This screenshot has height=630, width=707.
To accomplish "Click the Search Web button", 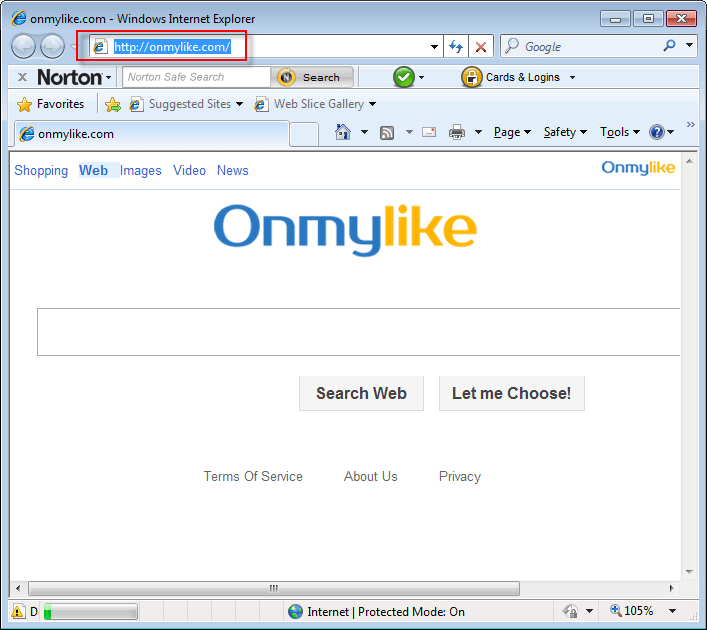I will pos(361,393).
